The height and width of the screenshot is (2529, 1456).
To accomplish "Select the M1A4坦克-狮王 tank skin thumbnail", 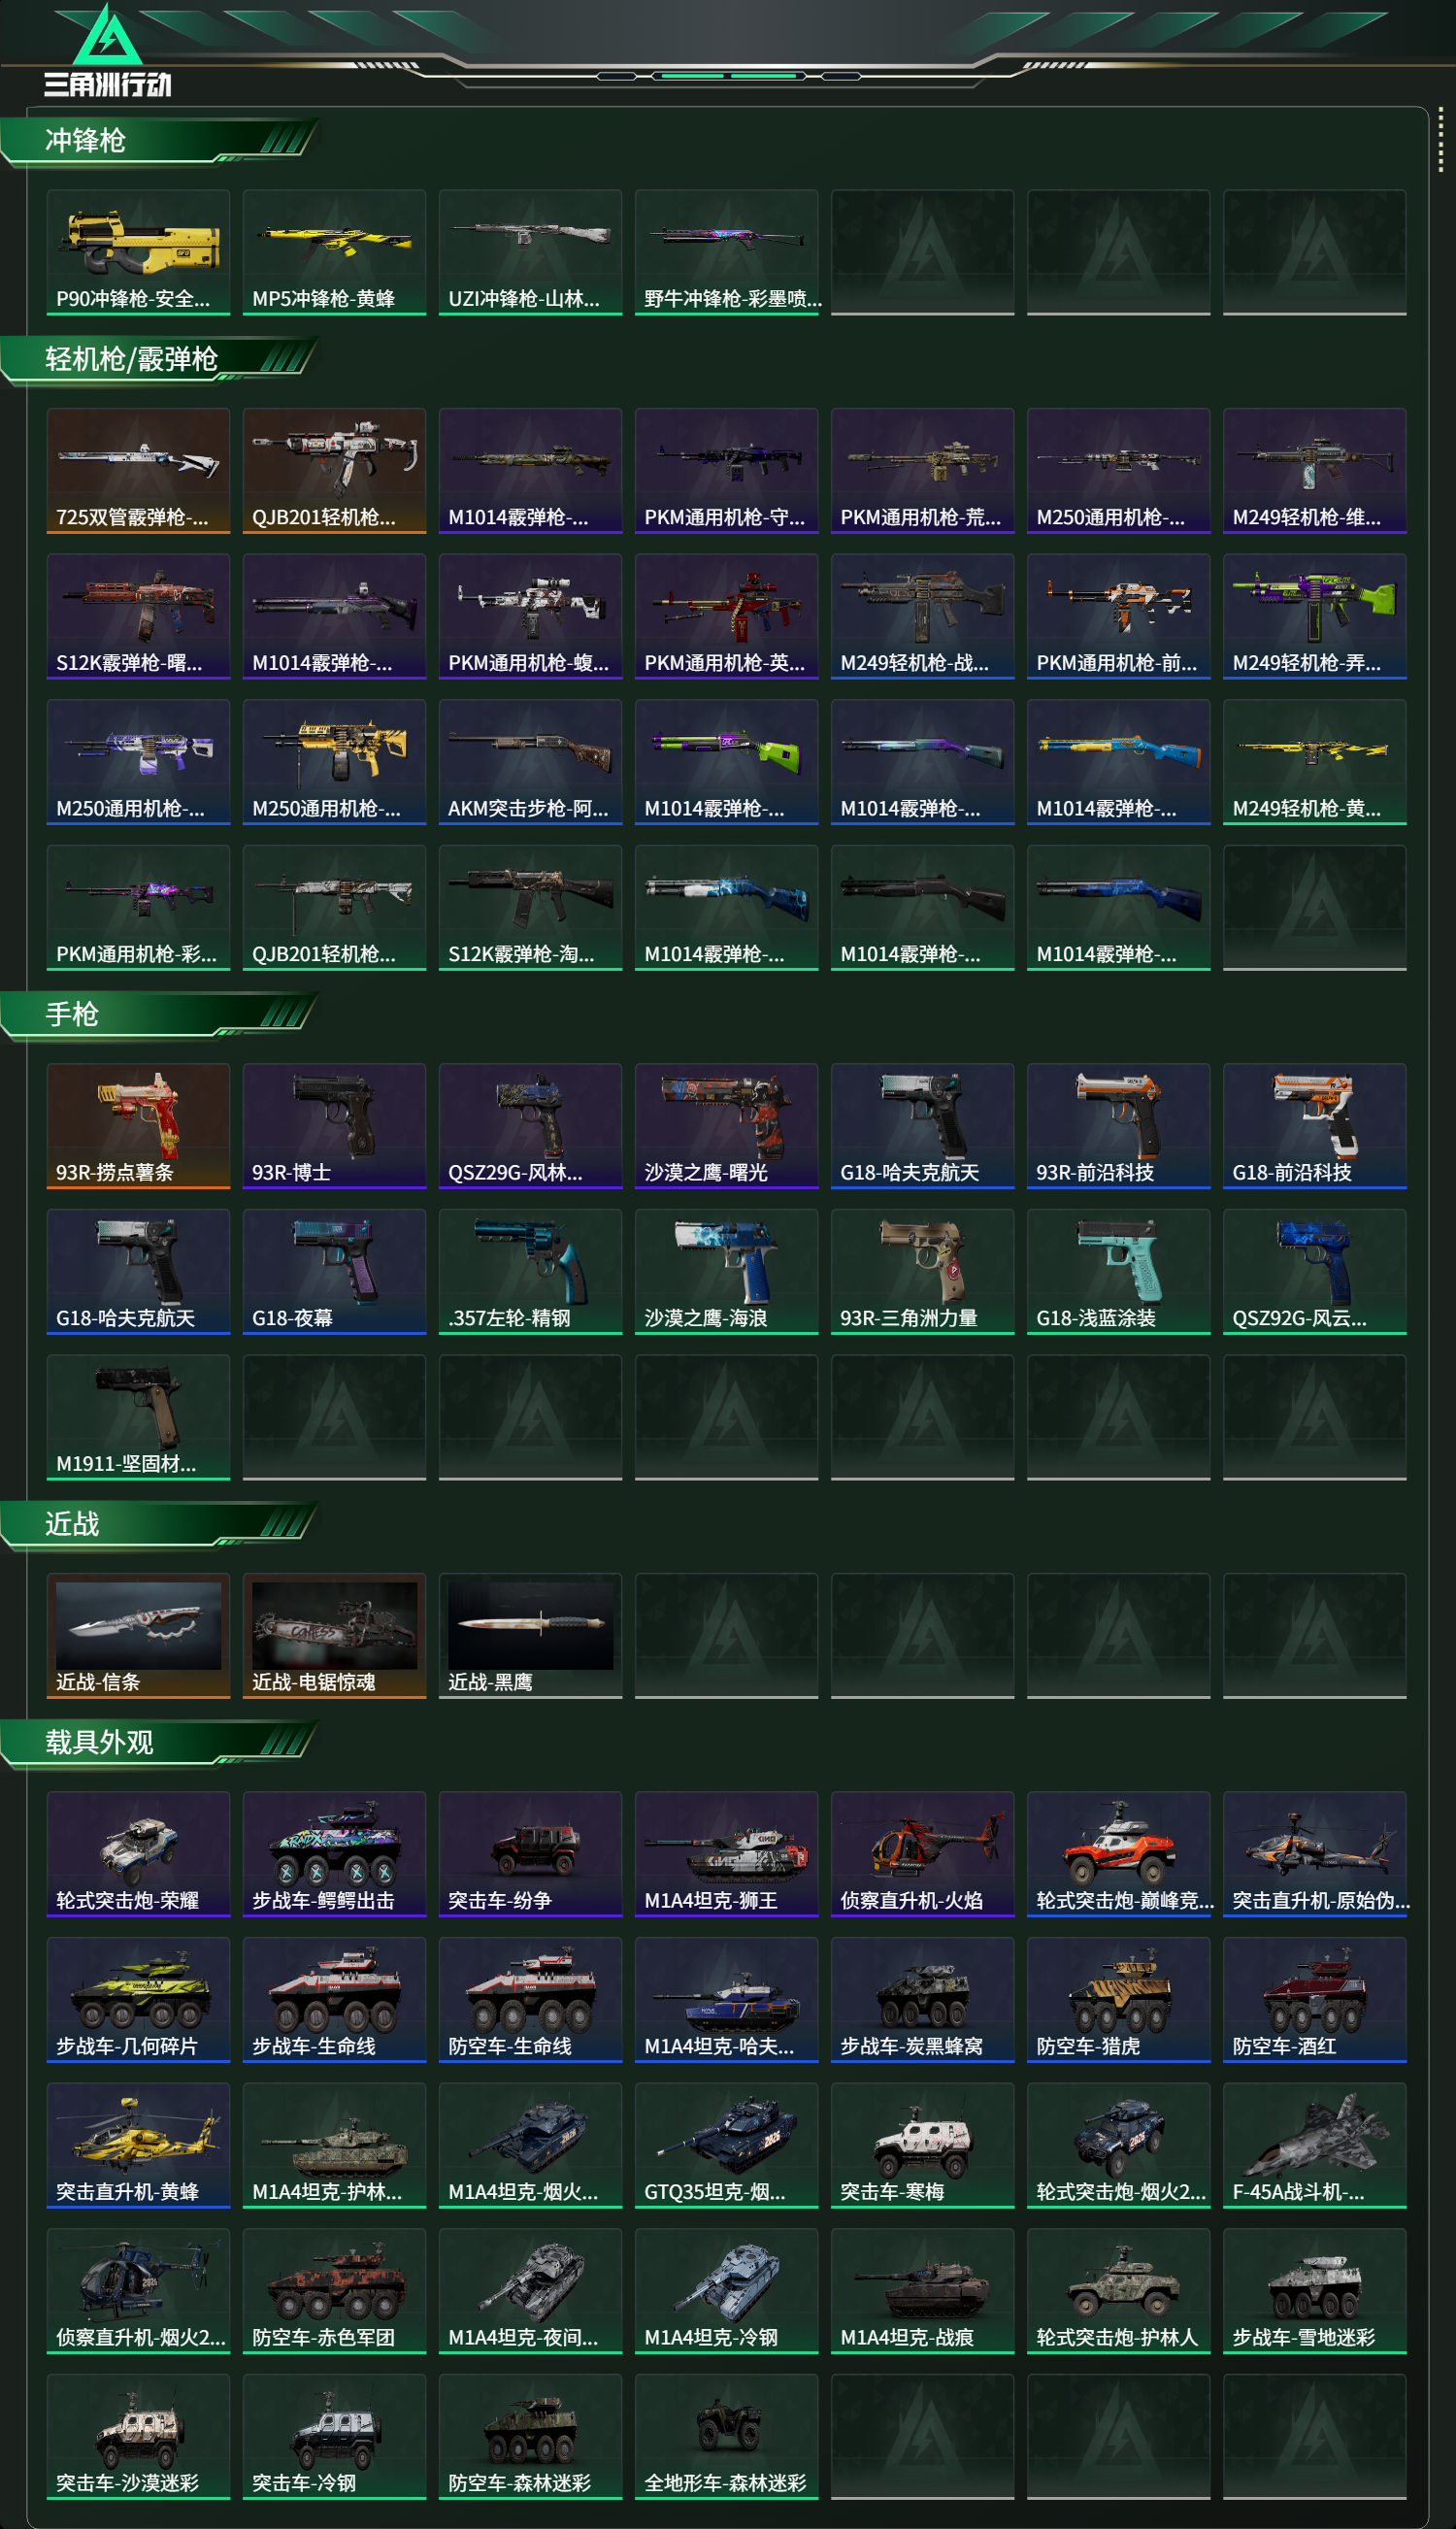I will click(726, 1854).
